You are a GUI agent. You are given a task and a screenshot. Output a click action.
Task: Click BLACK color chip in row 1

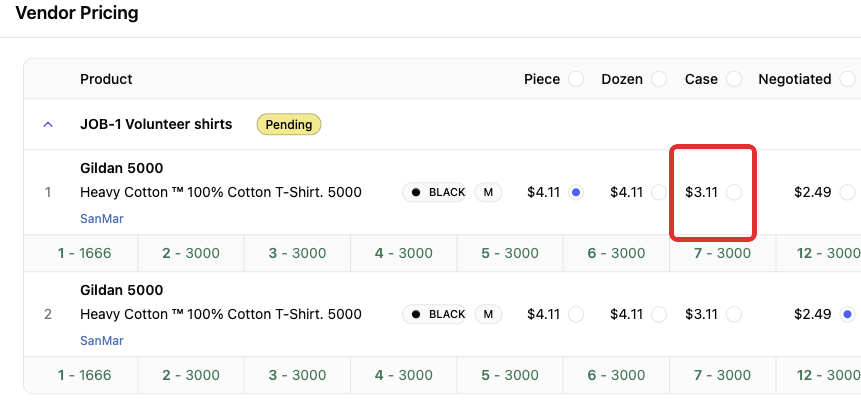434,193
